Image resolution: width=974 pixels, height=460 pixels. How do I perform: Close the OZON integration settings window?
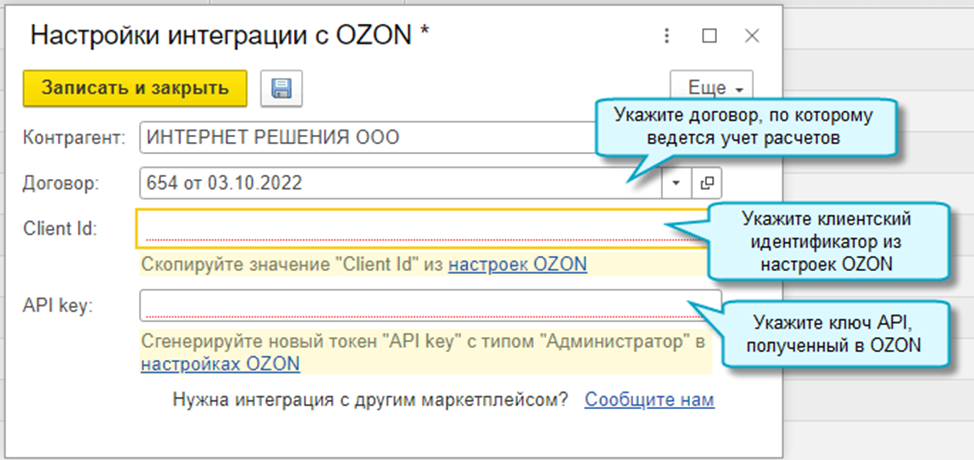(752, 36)
